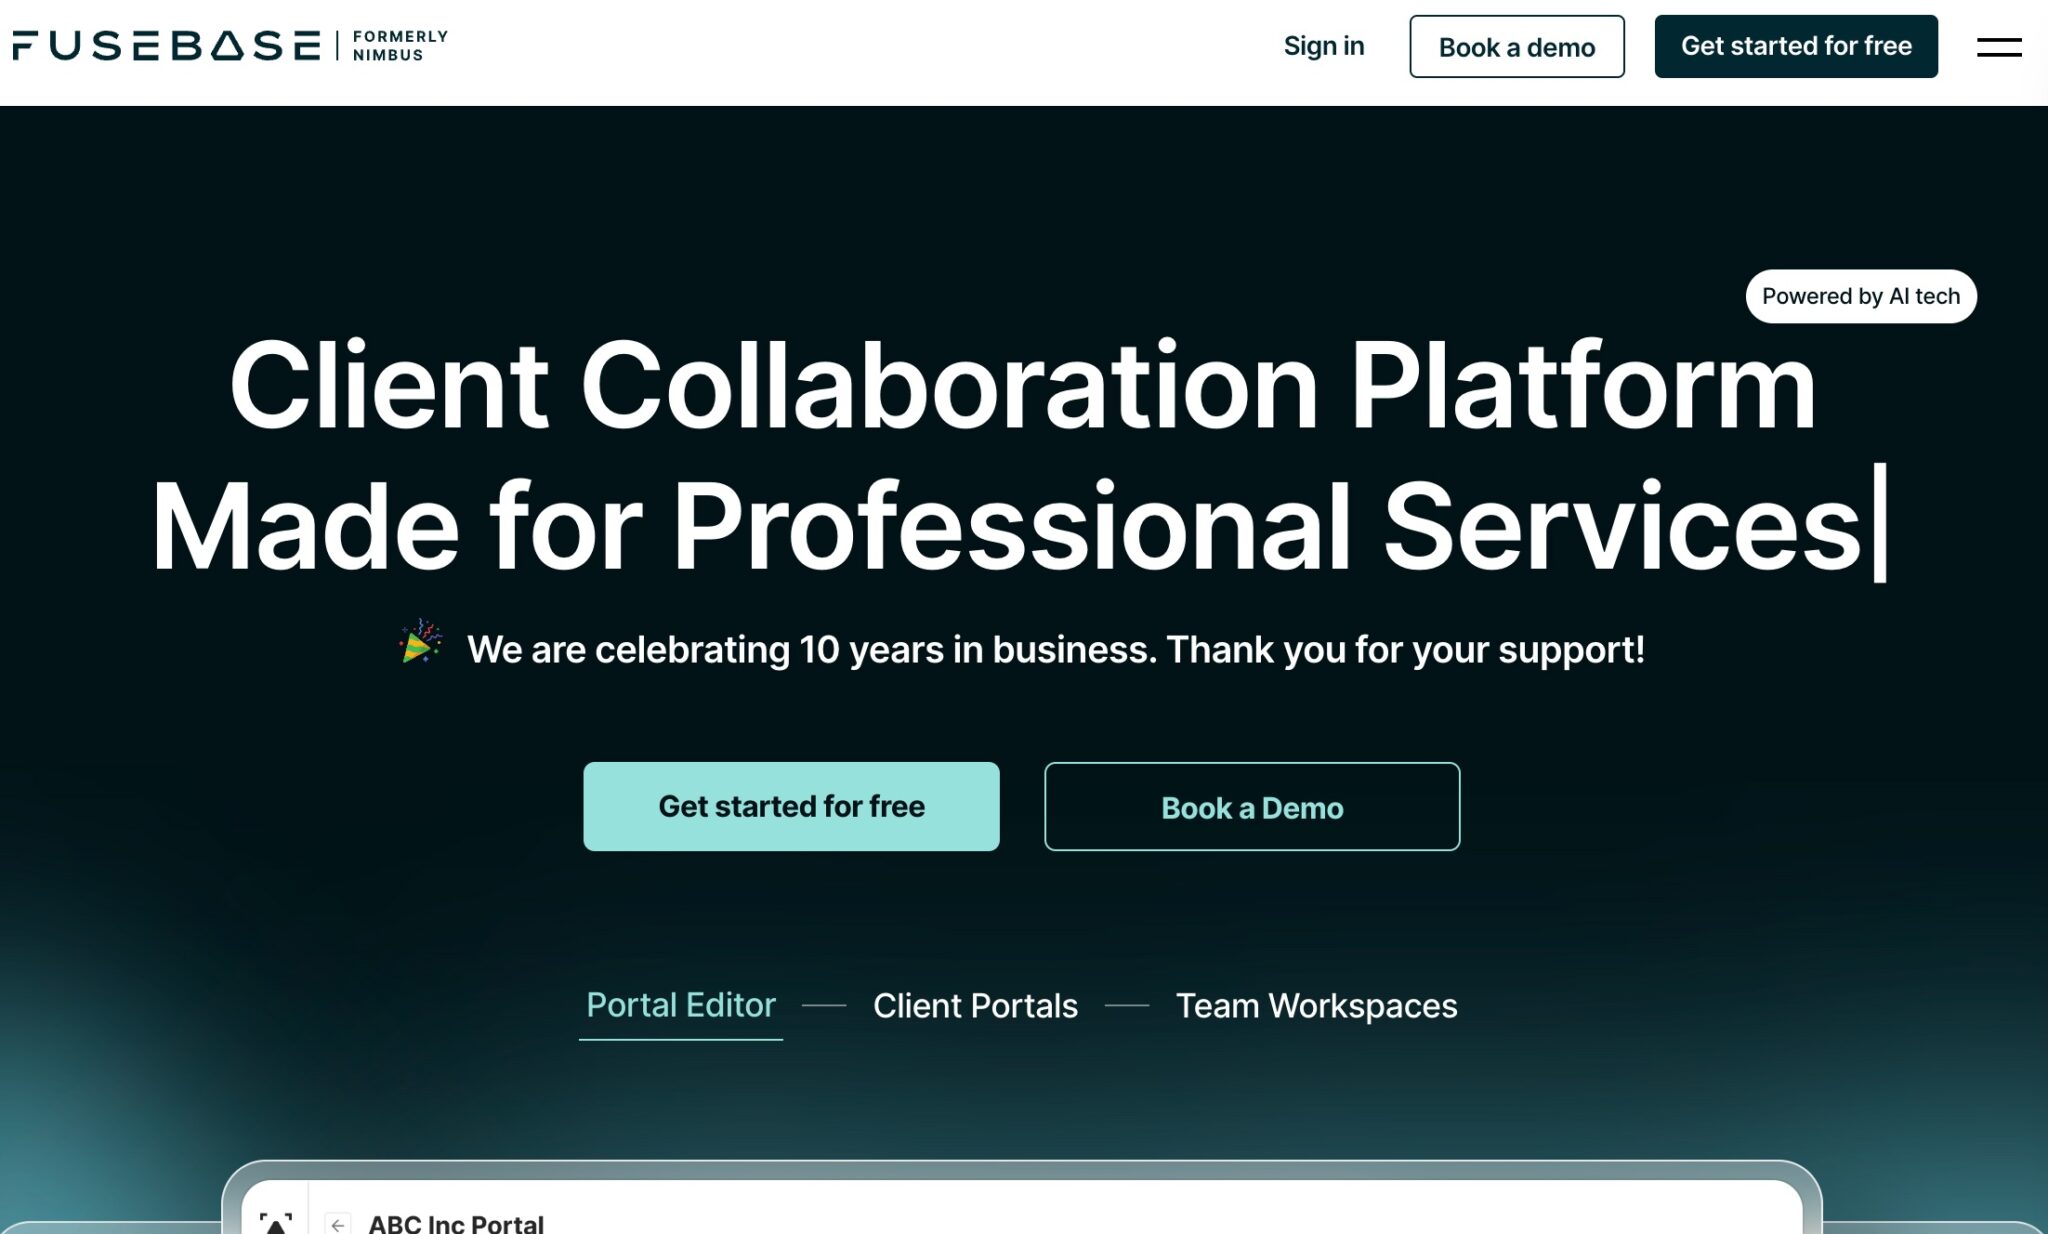Click the Book a Demo hero button
Screen dimensions: 2048x1234
(x=1251, y=806)
